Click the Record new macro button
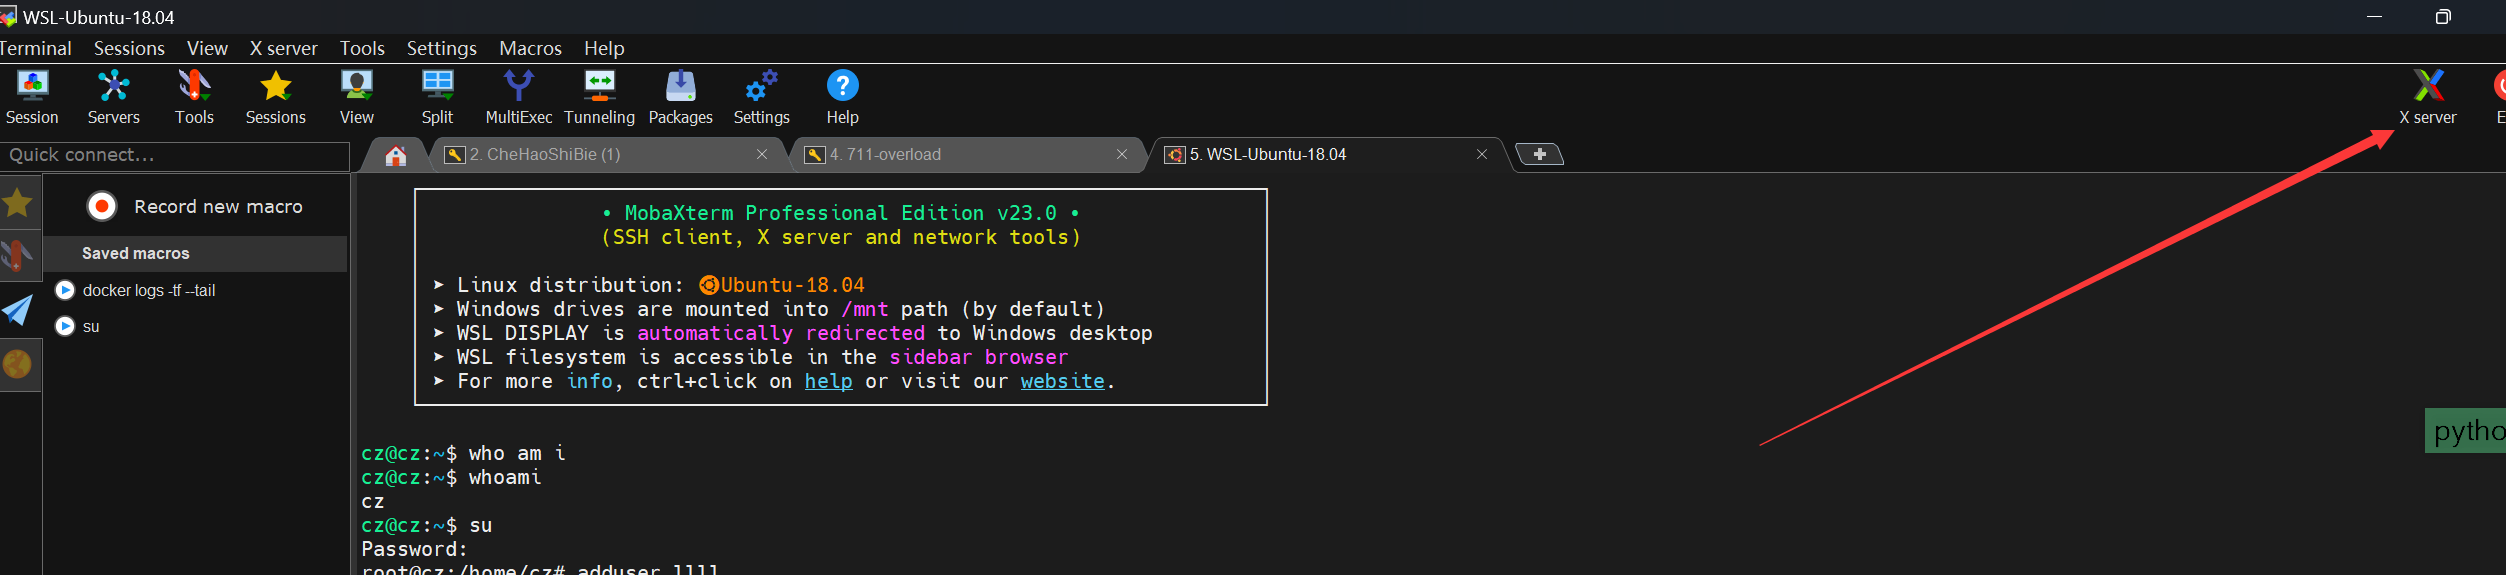The width and height of the screenshot is (2506, 575). [195, 206]
